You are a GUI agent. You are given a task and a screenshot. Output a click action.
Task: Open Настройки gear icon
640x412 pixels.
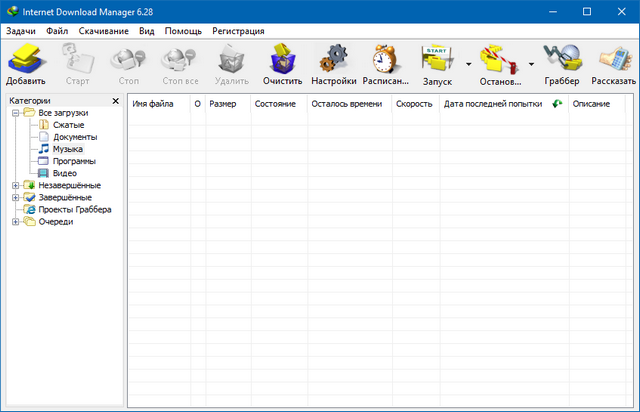pyautogui.click(x=333, y=58)
